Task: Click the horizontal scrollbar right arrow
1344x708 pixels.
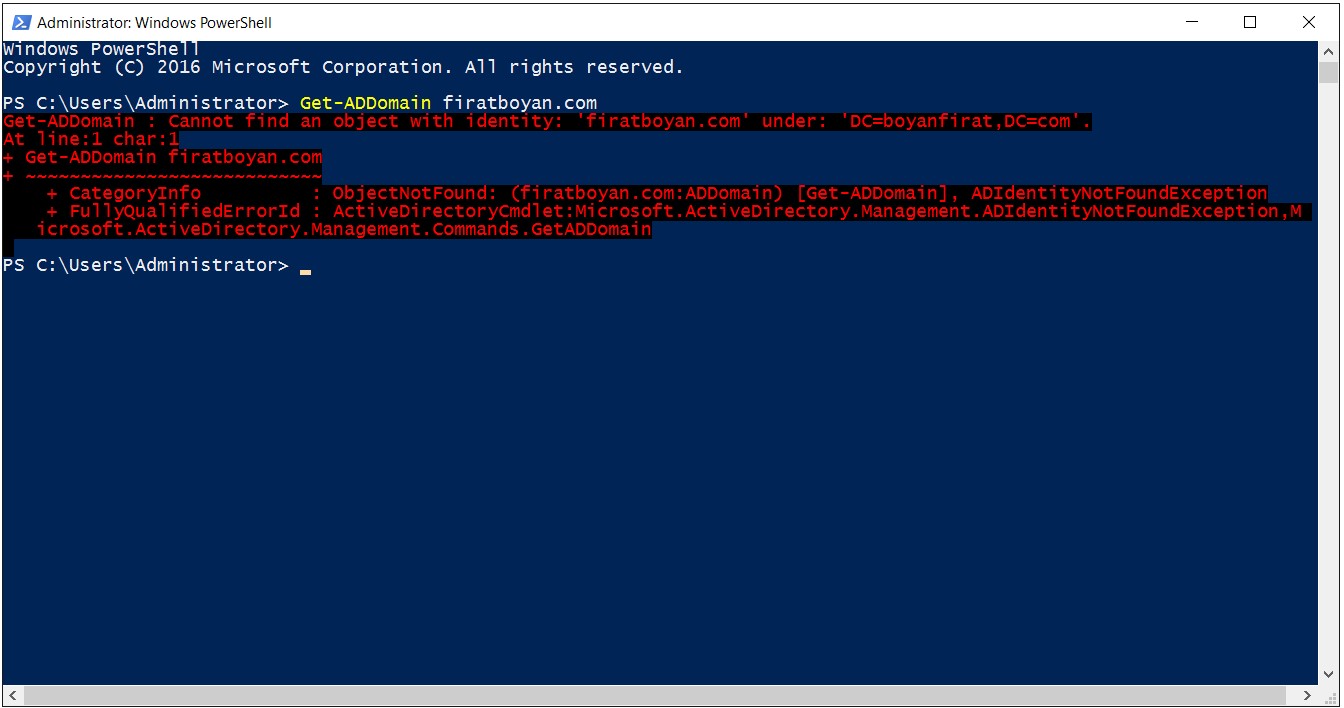Action: point(1309,694)
